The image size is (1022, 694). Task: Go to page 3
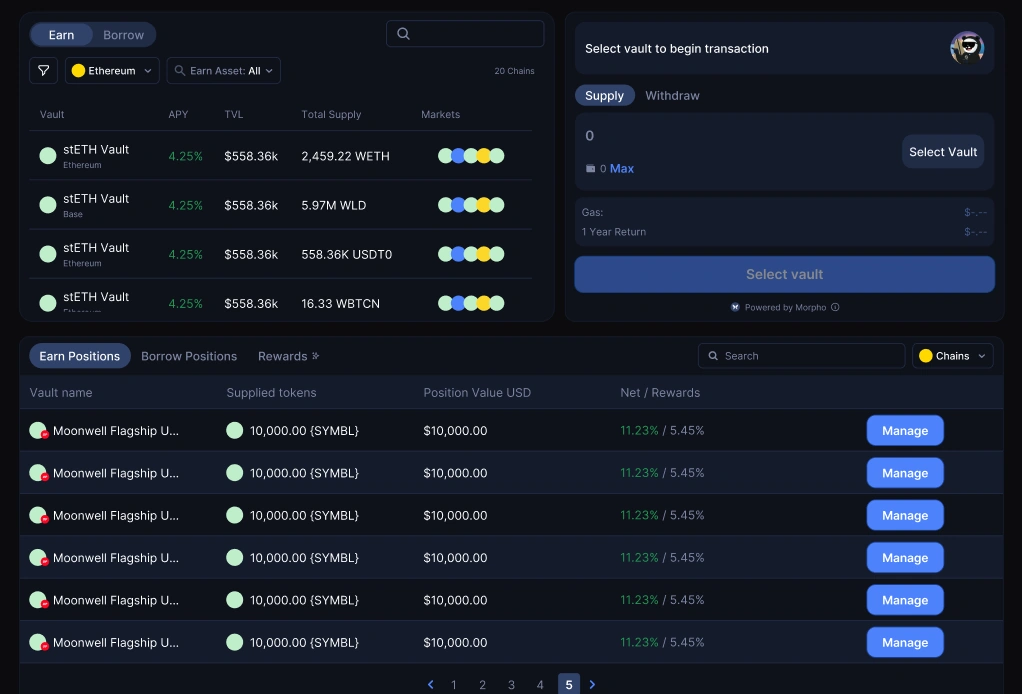(511, 685)
